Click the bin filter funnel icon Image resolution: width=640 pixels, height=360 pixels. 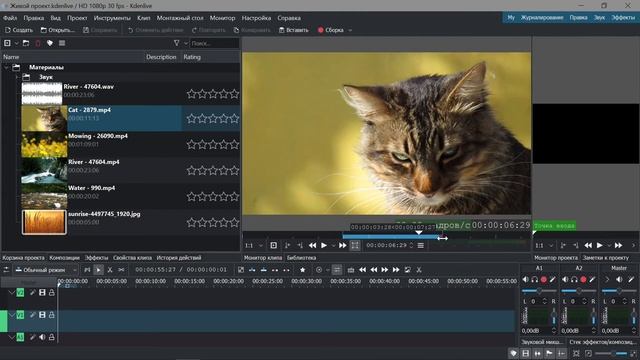pos(176,43)
